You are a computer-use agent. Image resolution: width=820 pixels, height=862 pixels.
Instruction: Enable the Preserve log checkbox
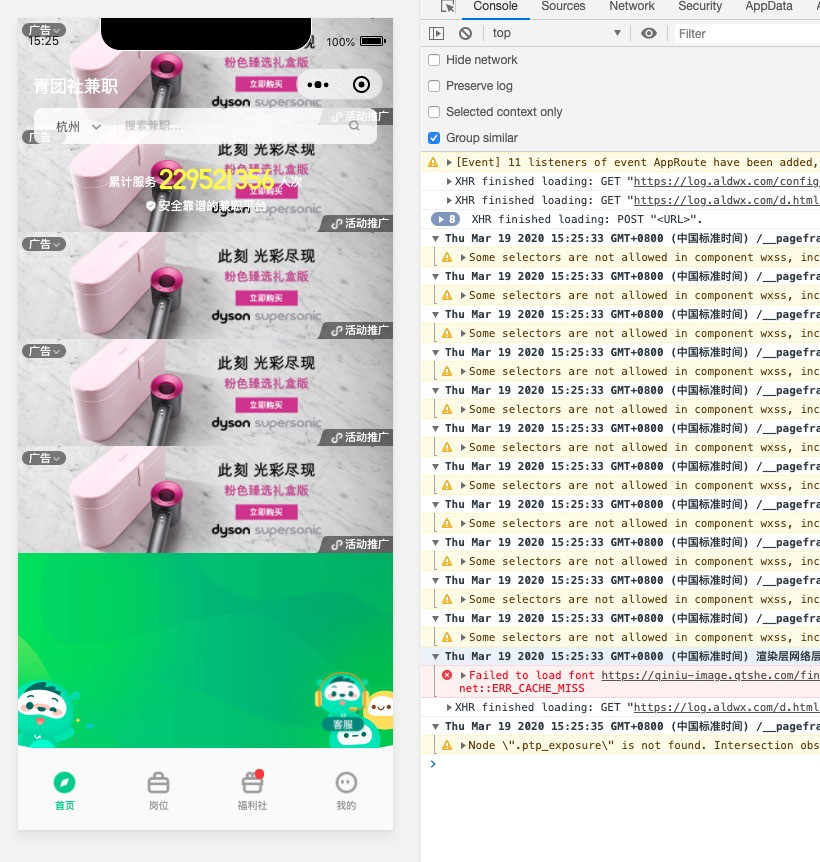coord(434,86)
